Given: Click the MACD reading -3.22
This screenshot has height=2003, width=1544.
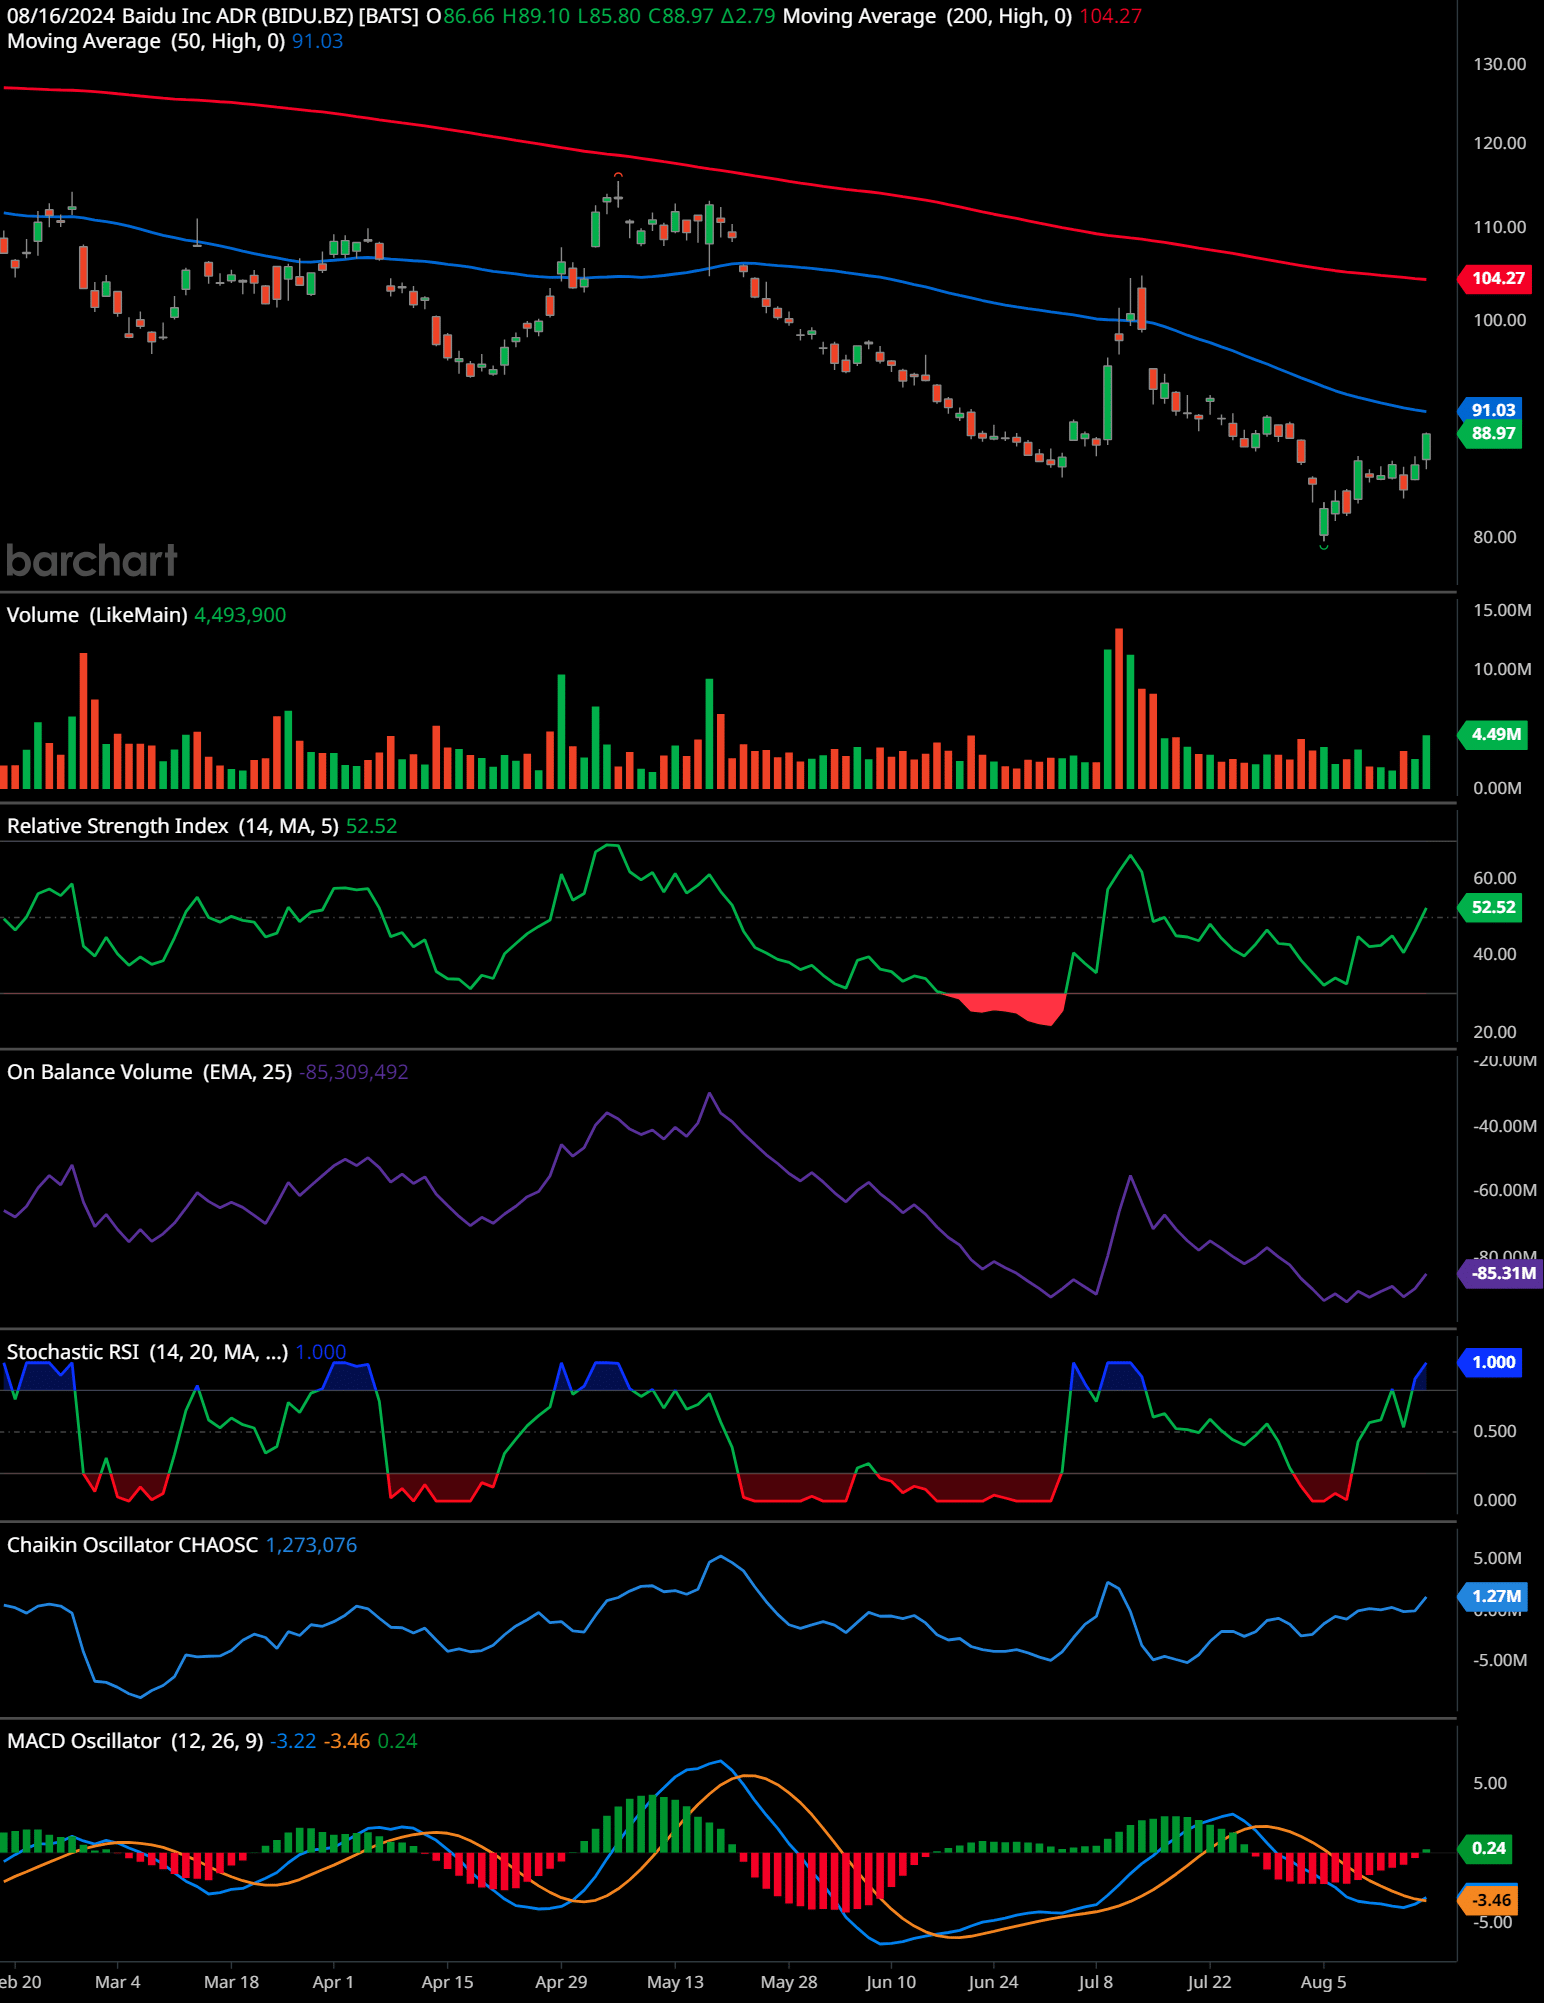Looking at the screenshot, I should click(293, 1741).
